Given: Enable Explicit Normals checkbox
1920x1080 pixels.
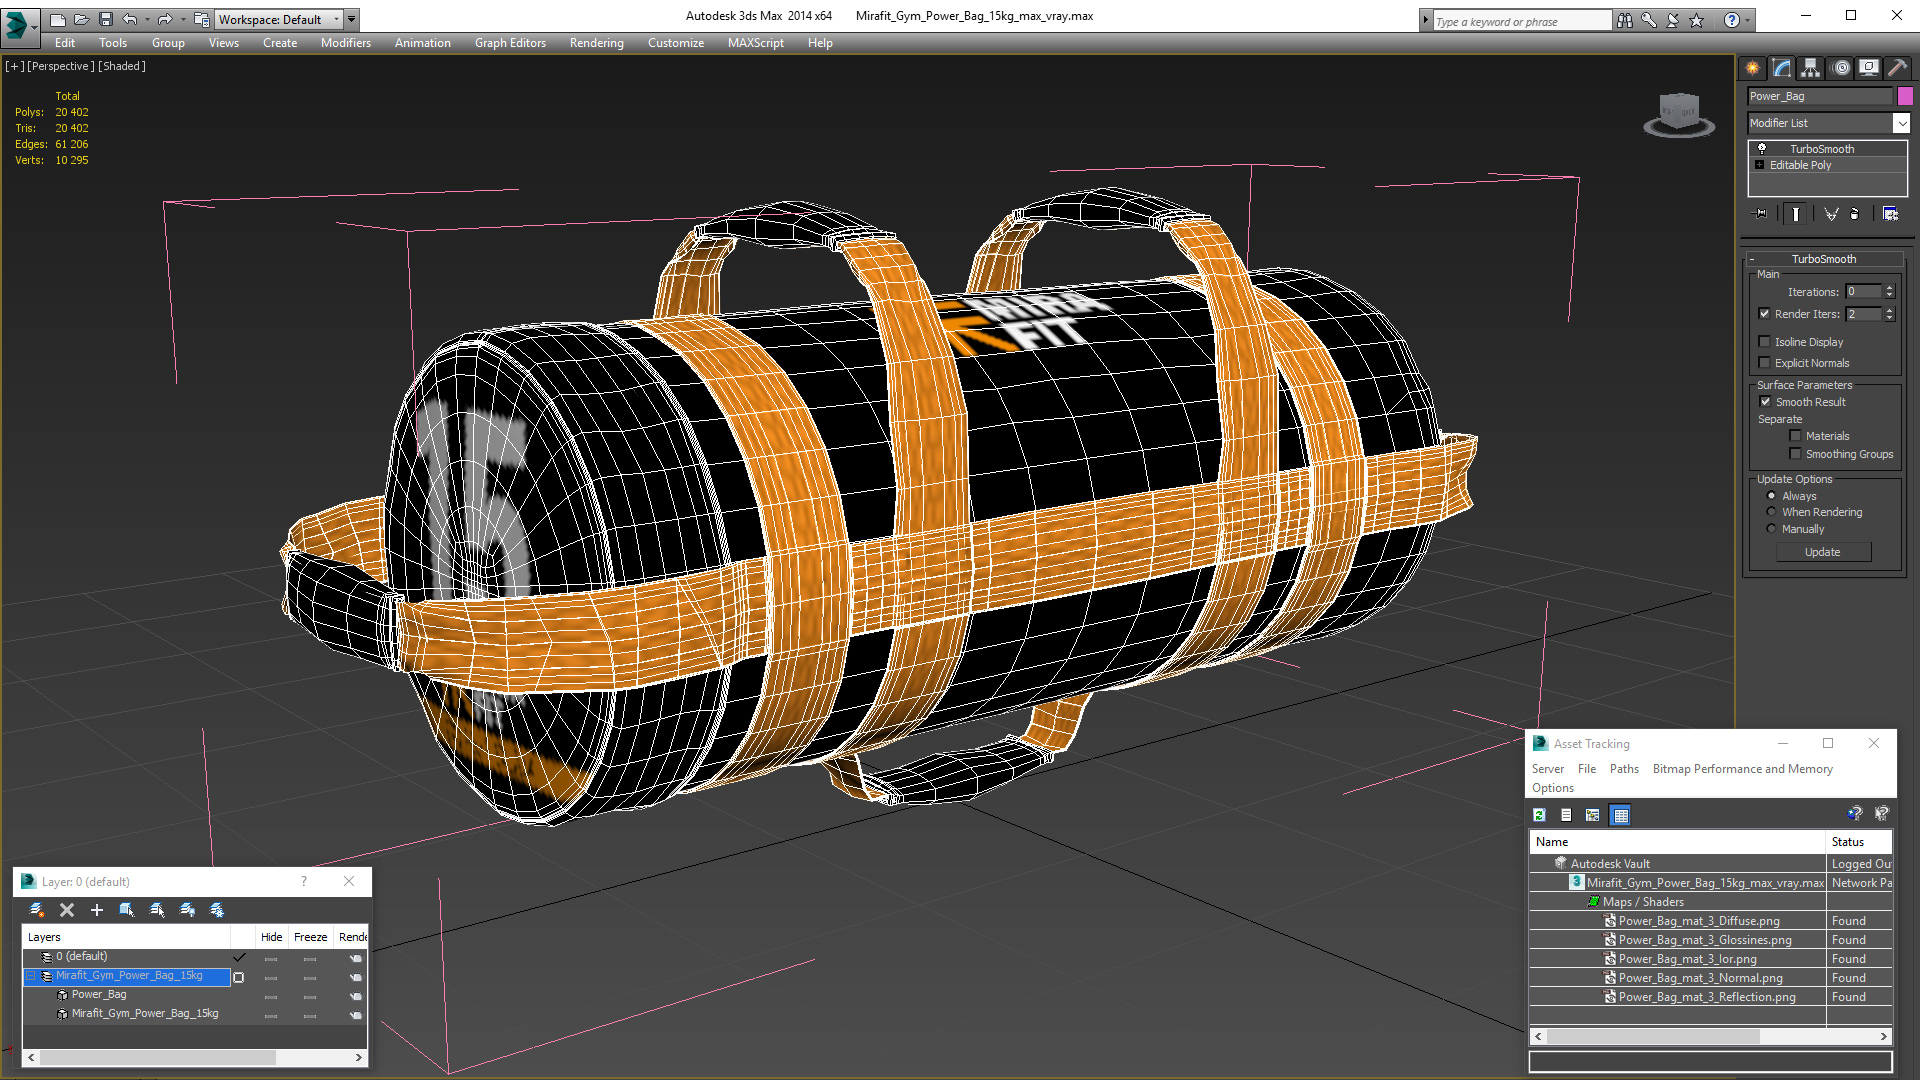Looking at the screenshot, I should 1765,363.
